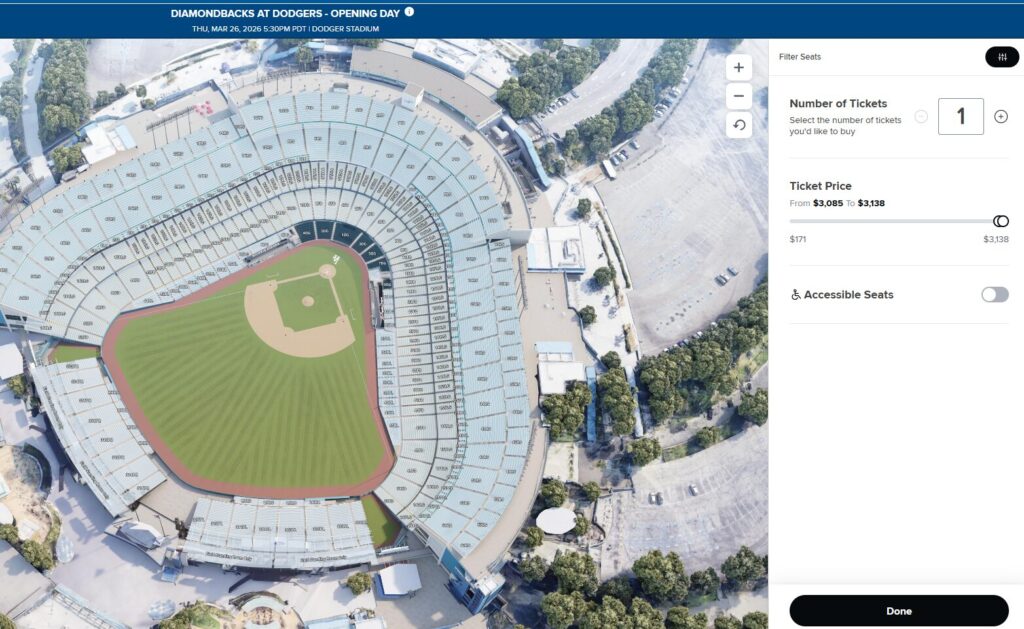This screenshot has width=1024, height=629.
Task: Click the event info icon beside Opening Day
Action: coord(409,12)
